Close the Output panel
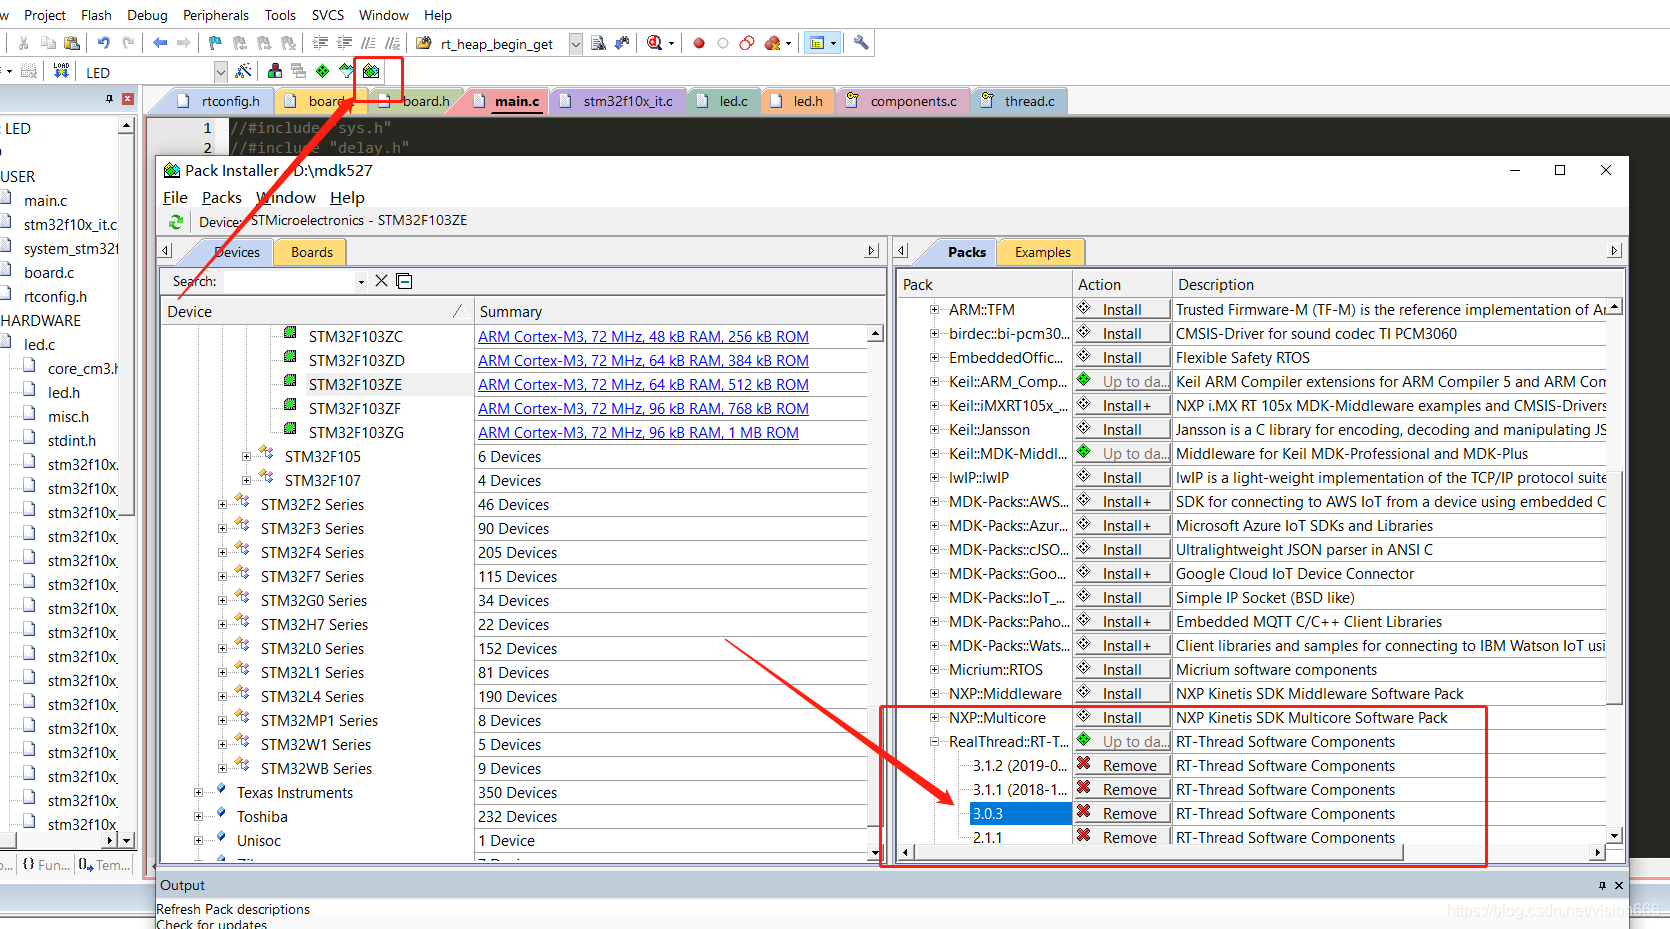 point(1619,885)
